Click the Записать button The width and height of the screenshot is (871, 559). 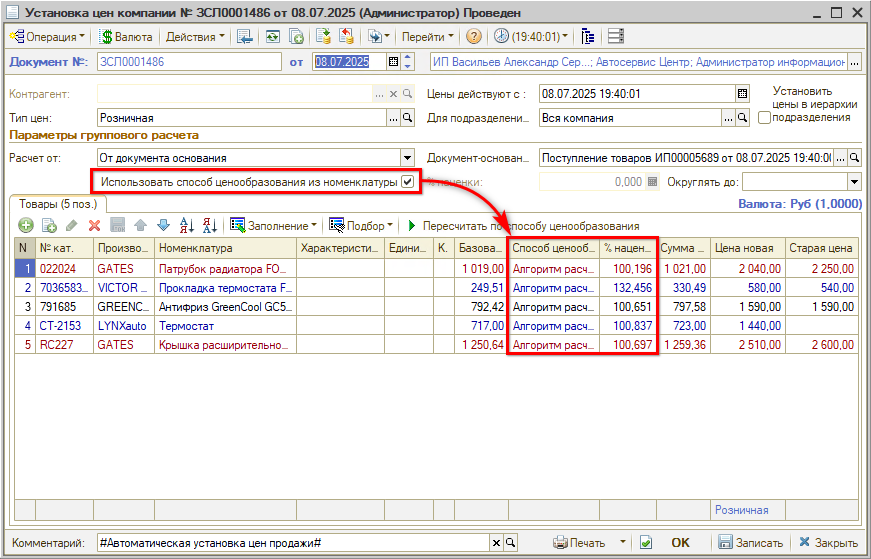[x=749, y=543]
